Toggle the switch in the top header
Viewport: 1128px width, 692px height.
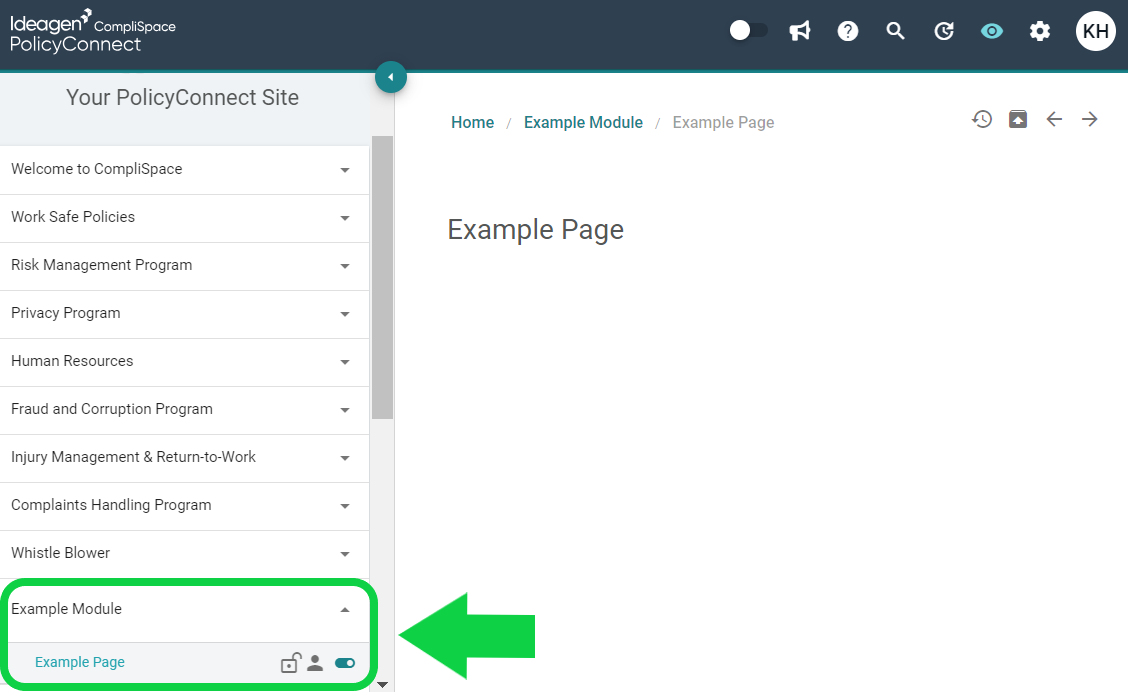pyautogui.click(x=748, y=31)
